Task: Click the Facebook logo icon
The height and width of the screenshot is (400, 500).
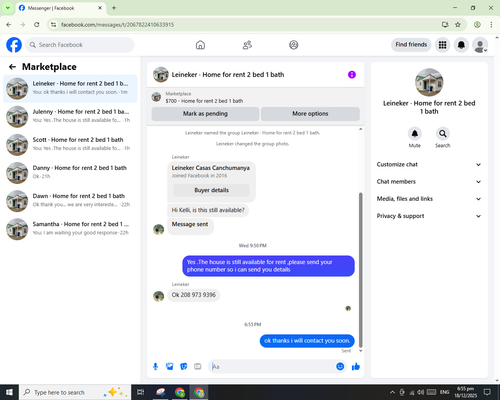Action: tap(14, 45)
